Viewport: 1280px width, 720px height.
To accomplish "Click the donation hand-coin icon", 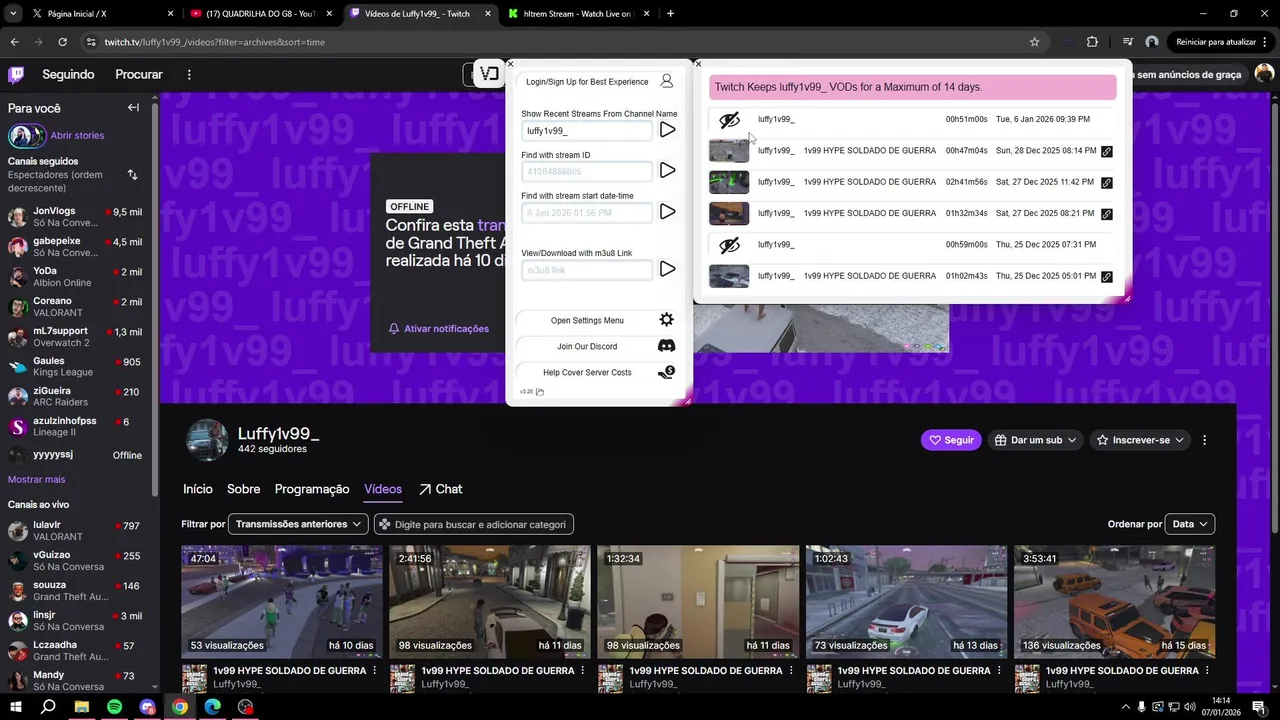I will (x=667, y=372).
